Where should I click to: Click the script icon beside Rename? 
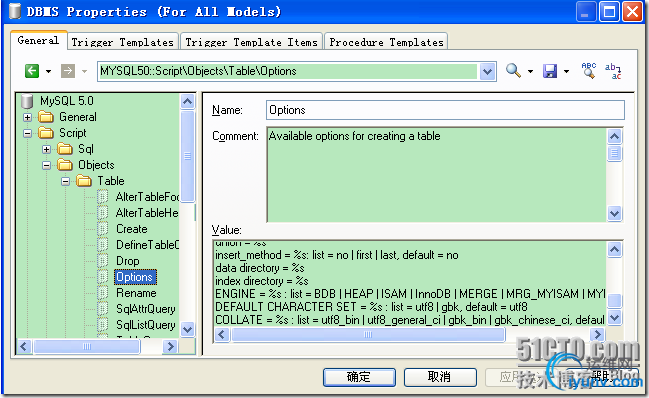[x=103, y=293]
